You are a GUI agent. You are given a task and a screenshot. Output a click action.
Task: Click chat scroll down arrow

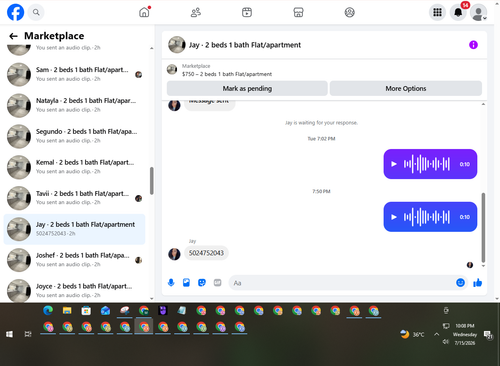coord(483,266)
